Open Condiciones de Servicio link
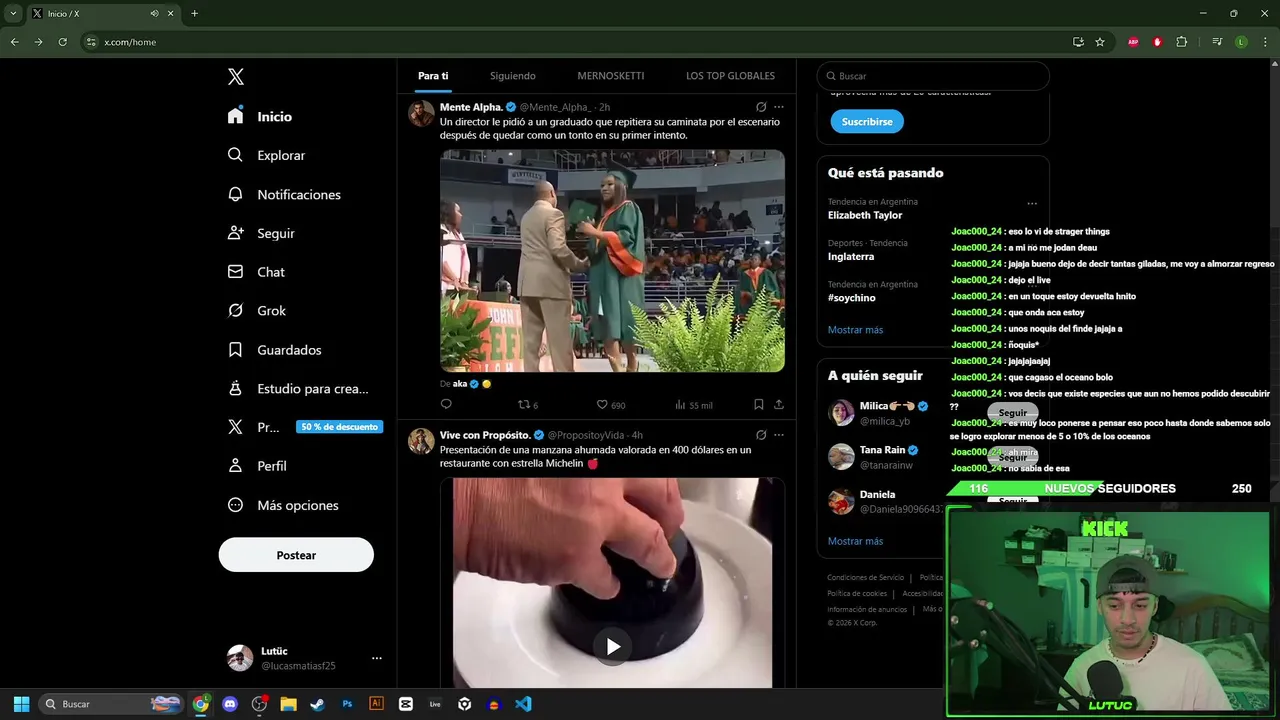The width and height of the screenshot is (1280, 720). coord(865,577)
